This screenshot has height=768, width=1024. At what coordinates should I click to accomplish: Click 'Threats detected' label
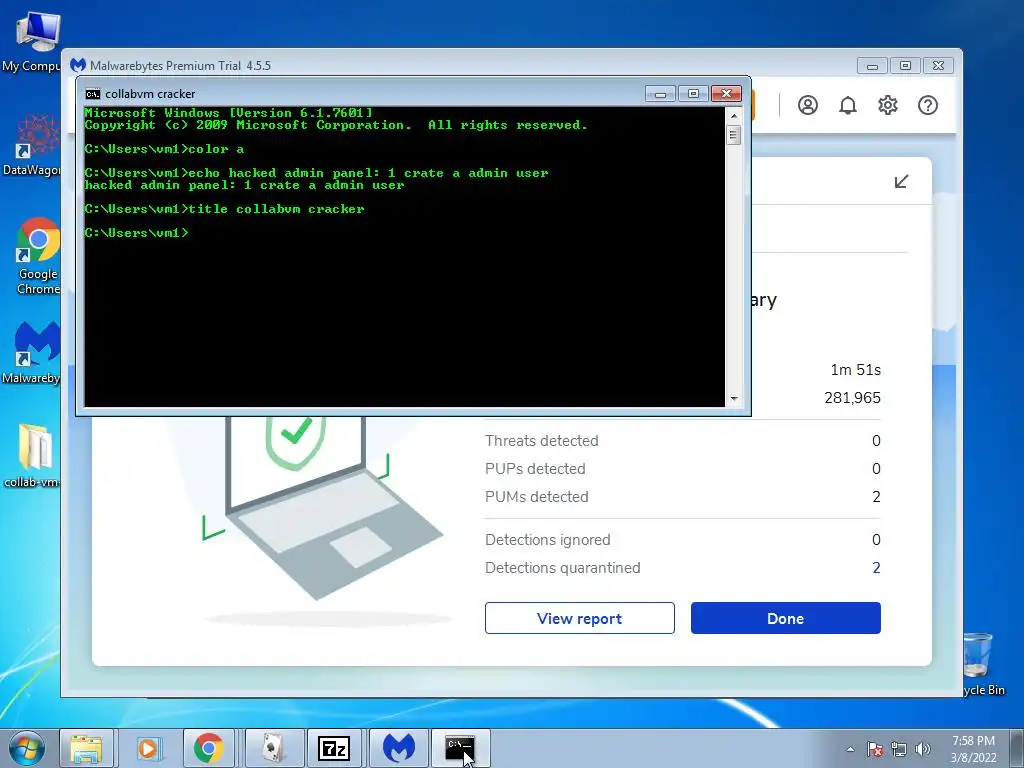click(x=541, y=441)
